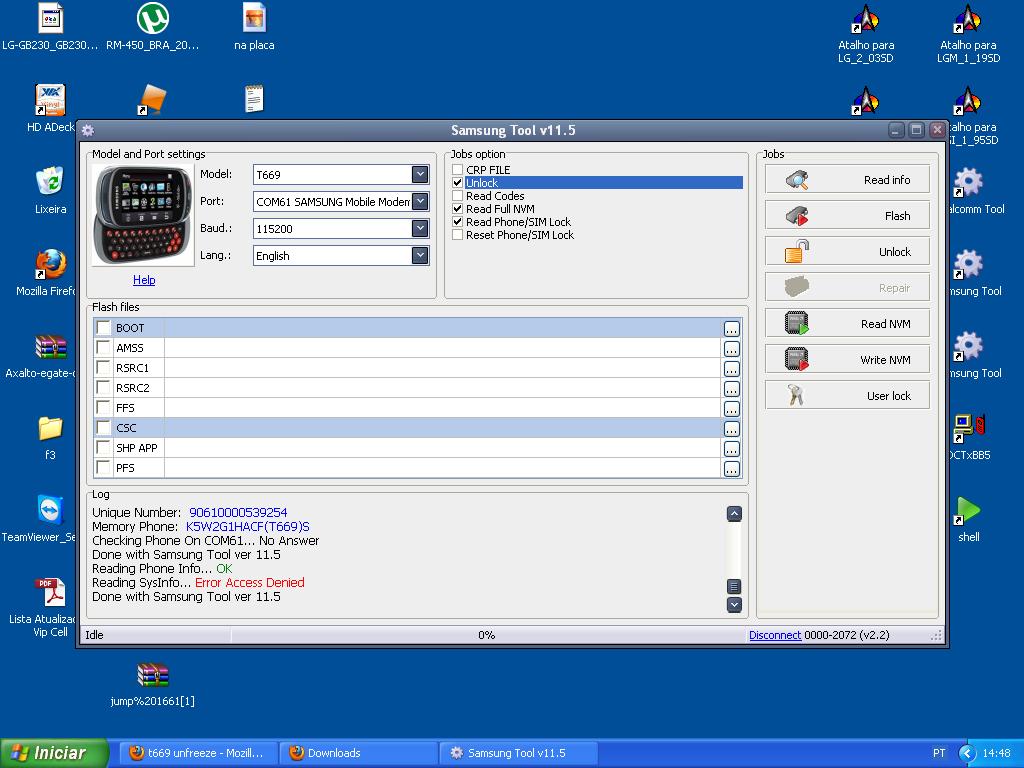This screenshot has height=768, width=1024.
Task: Browse for SHP APP file with ellipsis button
Action: 731,449
